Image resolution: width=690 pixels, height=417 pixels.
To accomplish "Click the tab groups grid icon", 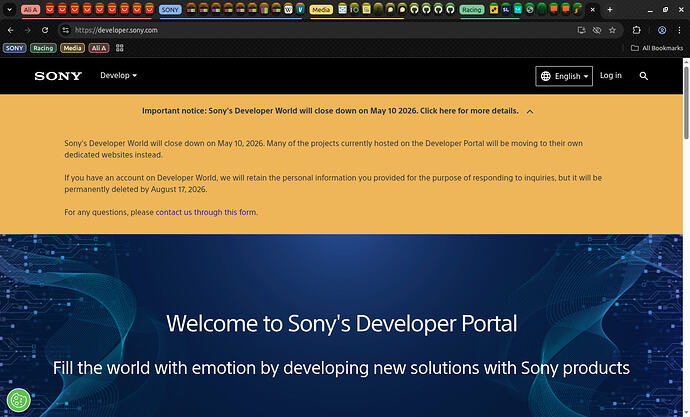I will pyautogui.click(x=120, y=48).
